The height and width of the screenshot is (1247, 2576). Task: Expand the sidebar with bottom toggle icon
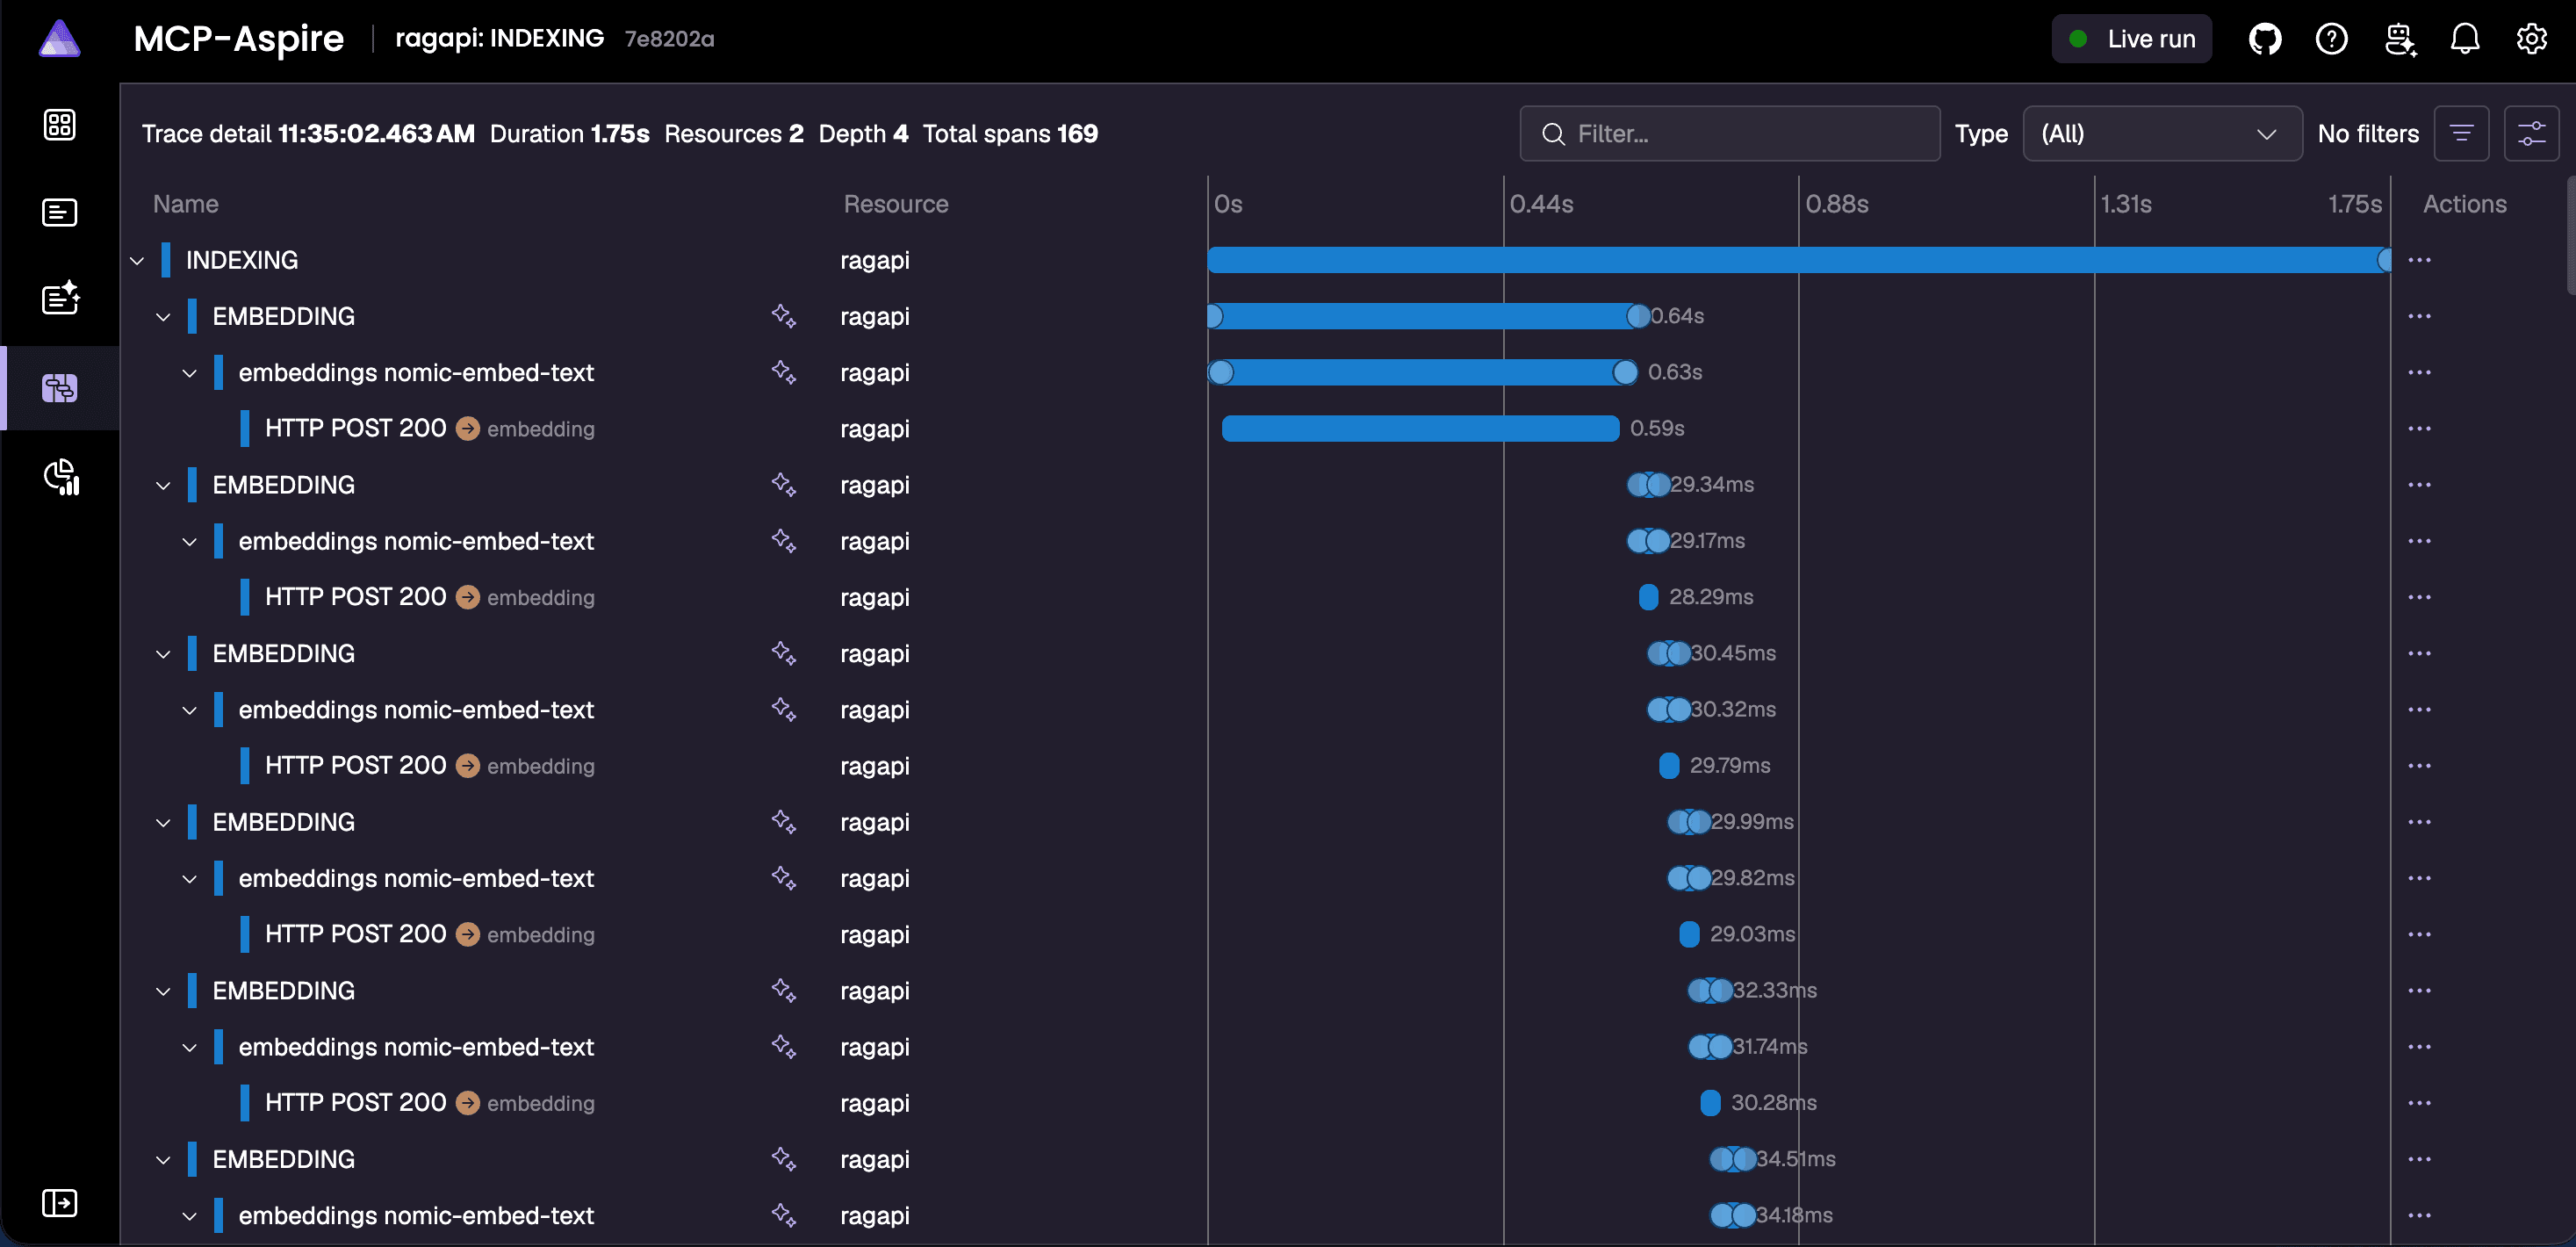coord(59,1202)
